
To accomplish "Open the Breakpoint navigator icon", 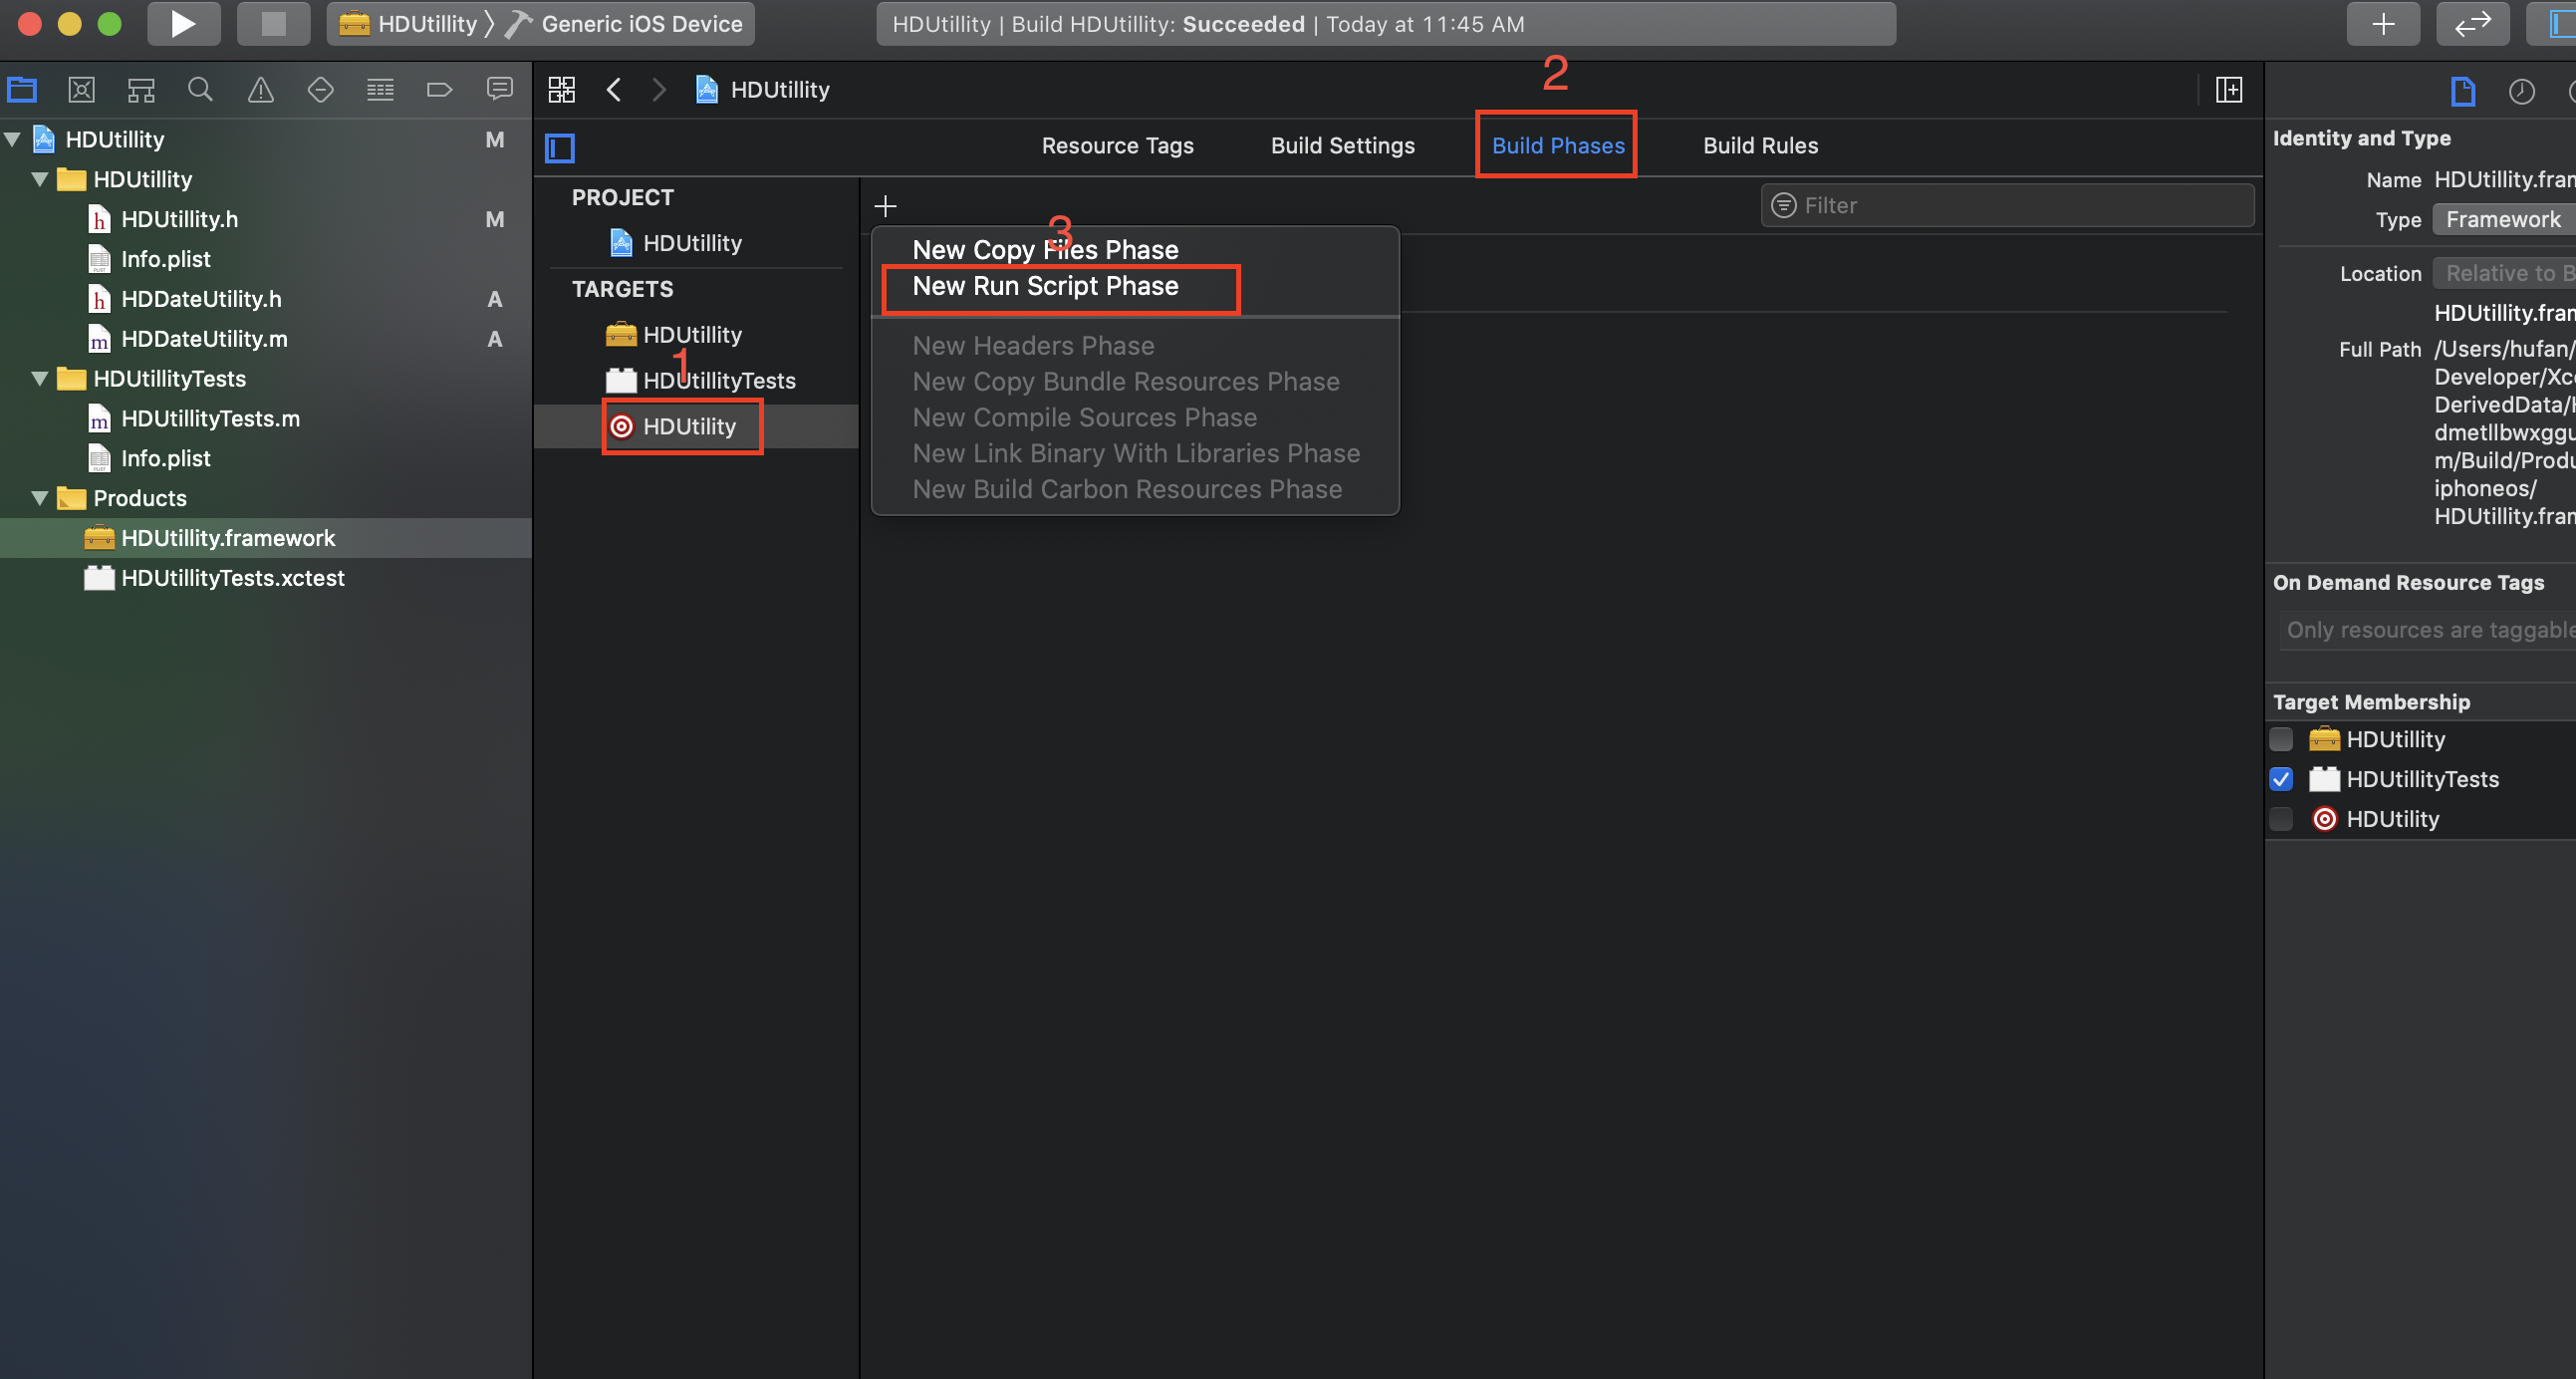I will [439, 90].
